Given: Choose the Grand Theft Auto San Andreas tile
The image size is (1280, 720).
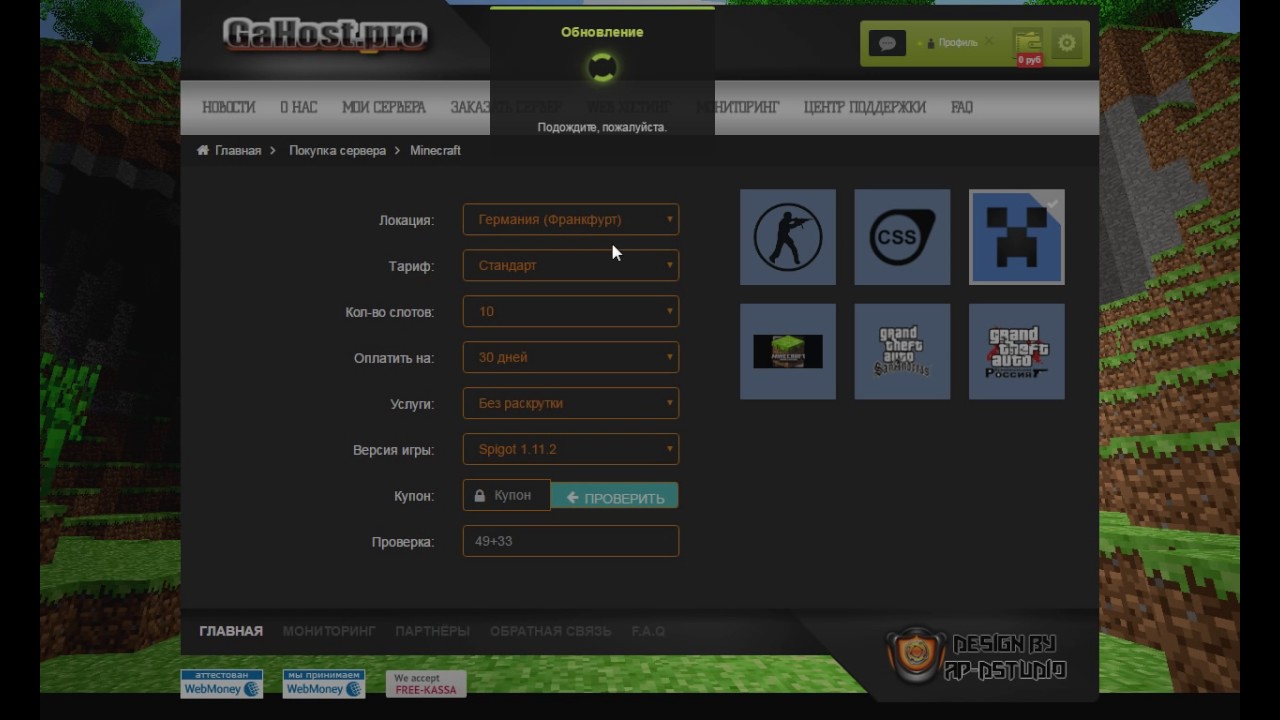Looking at the screenshot, I should coord(902,352).
